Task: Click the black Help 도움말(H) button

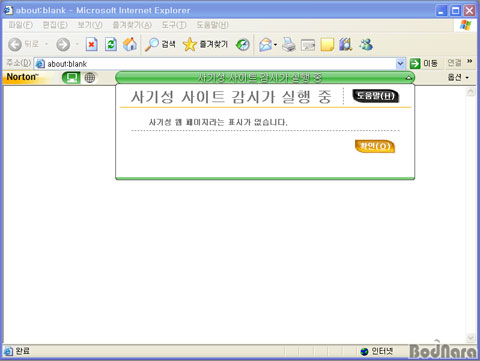Action: point(376,96)
